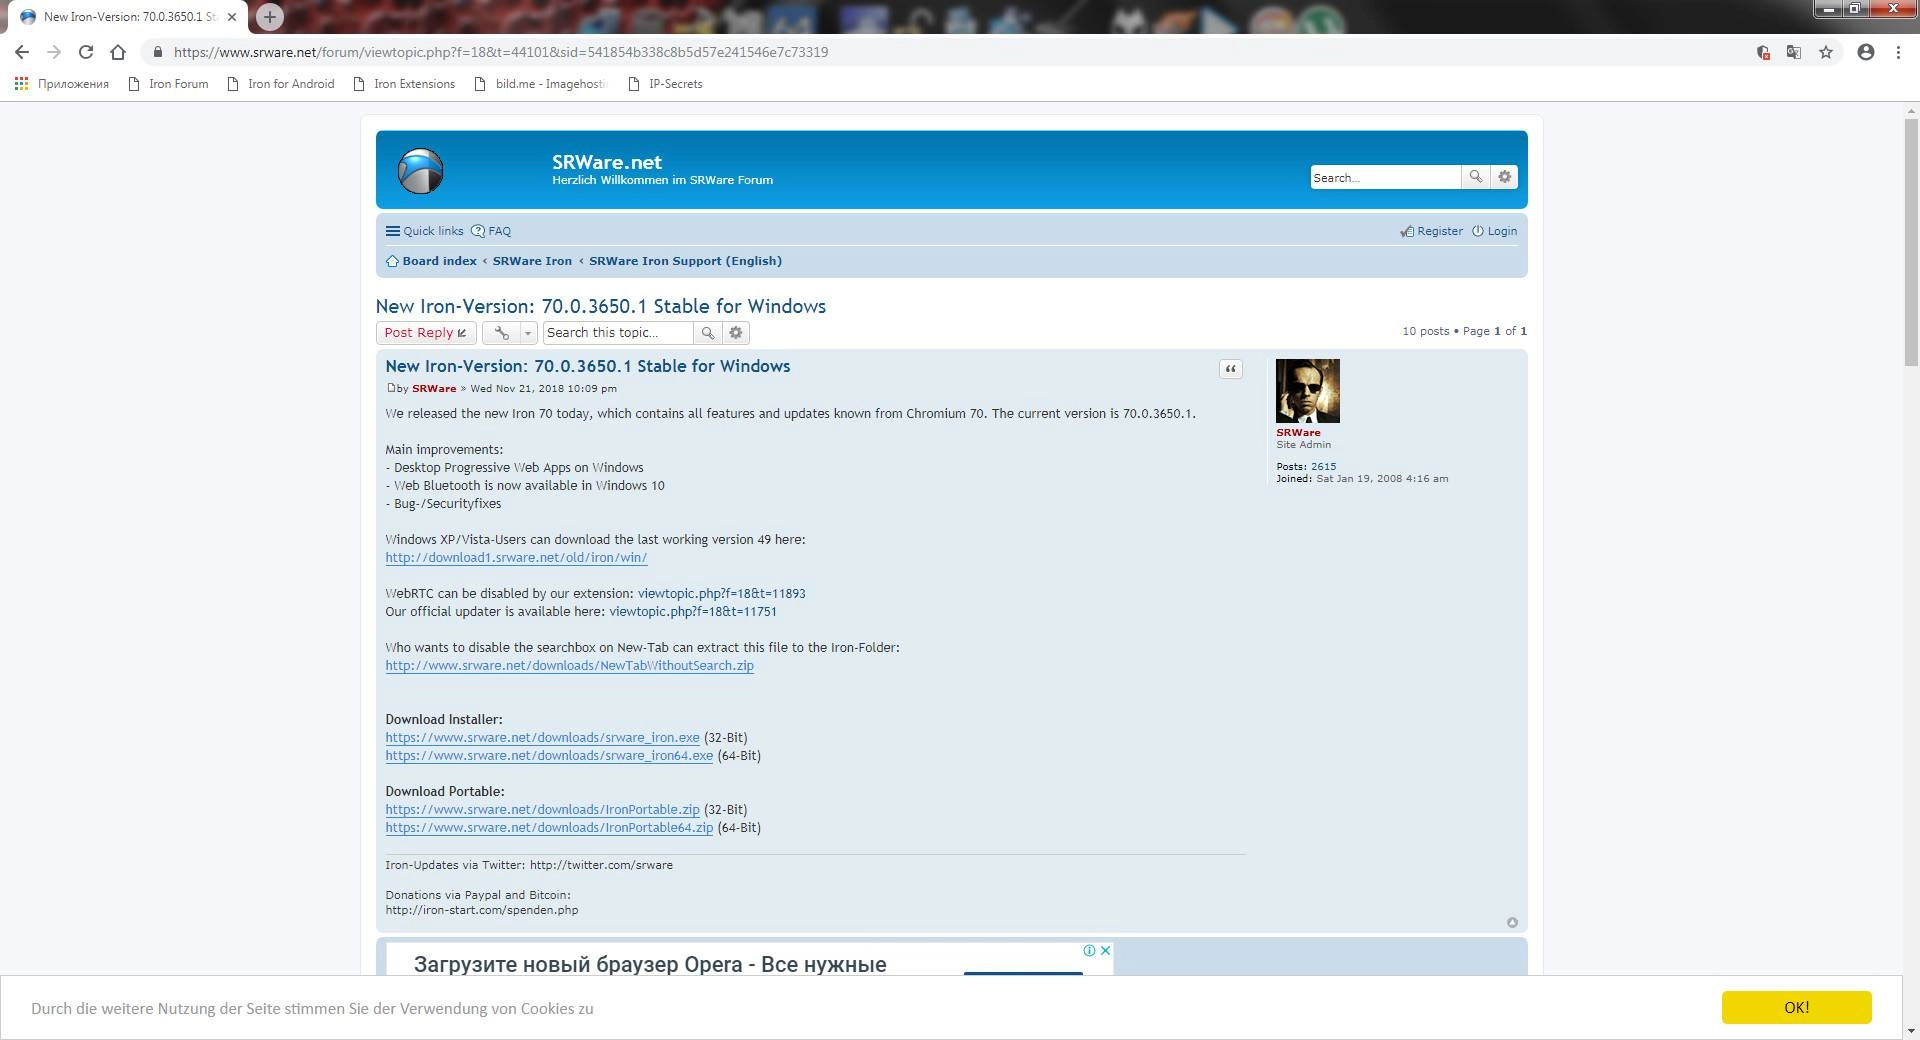Open the user profile avatar icon
The height and width of the screenshot is (1040, 1920).
tap(1866, 52)
